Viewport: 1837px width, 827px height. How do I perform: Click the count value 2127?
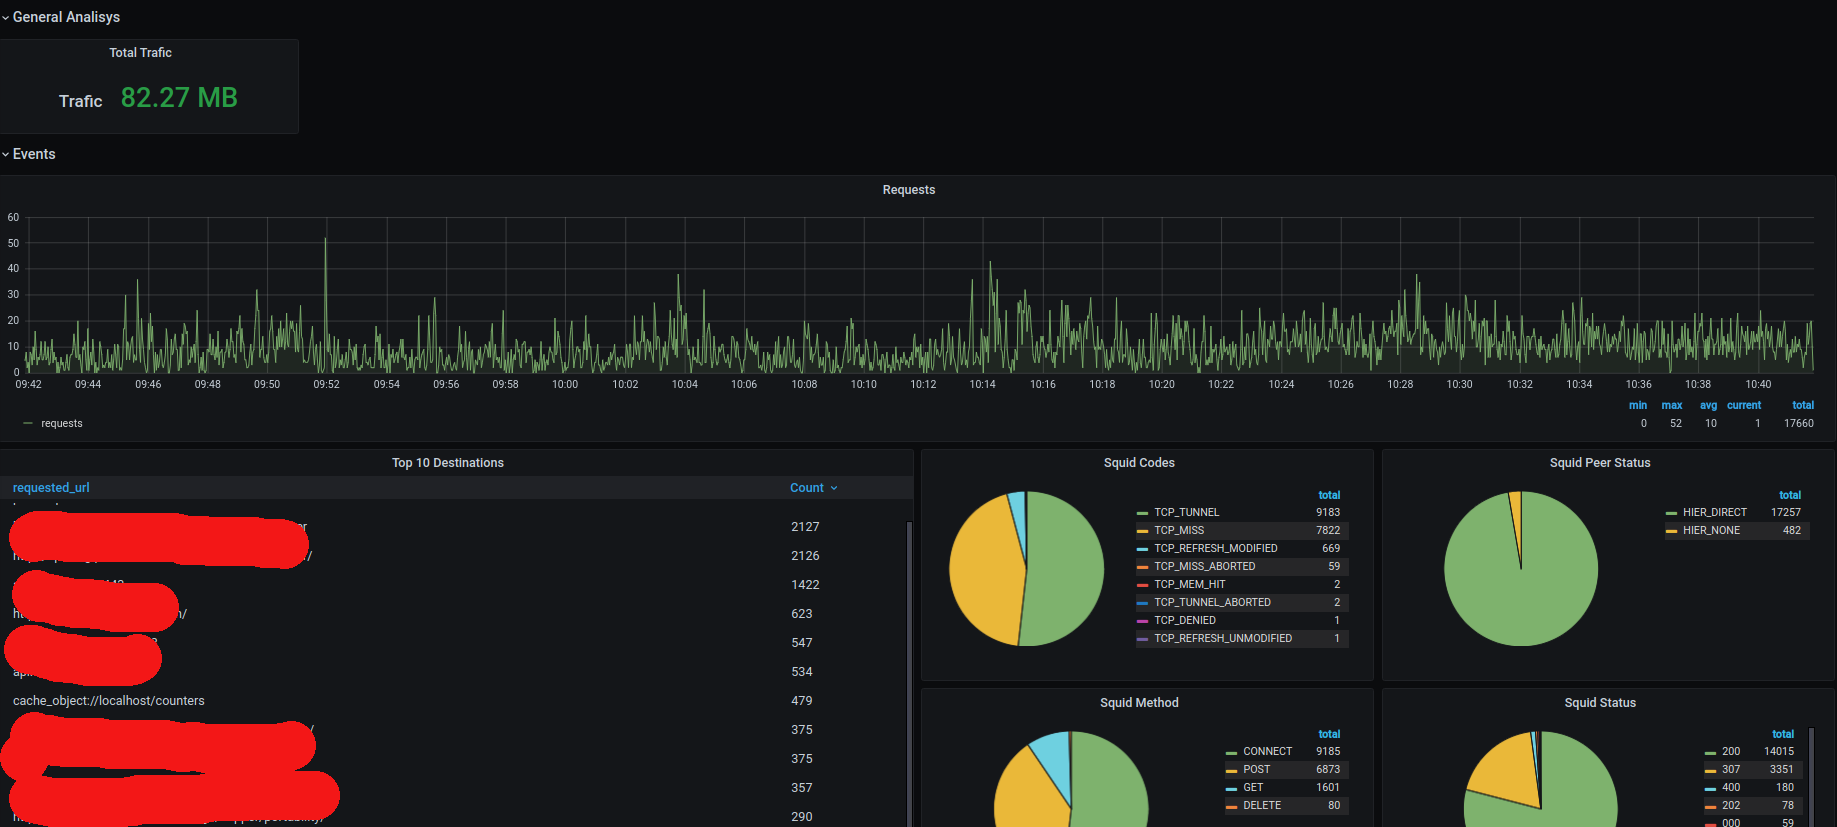[x=805, y=527]
